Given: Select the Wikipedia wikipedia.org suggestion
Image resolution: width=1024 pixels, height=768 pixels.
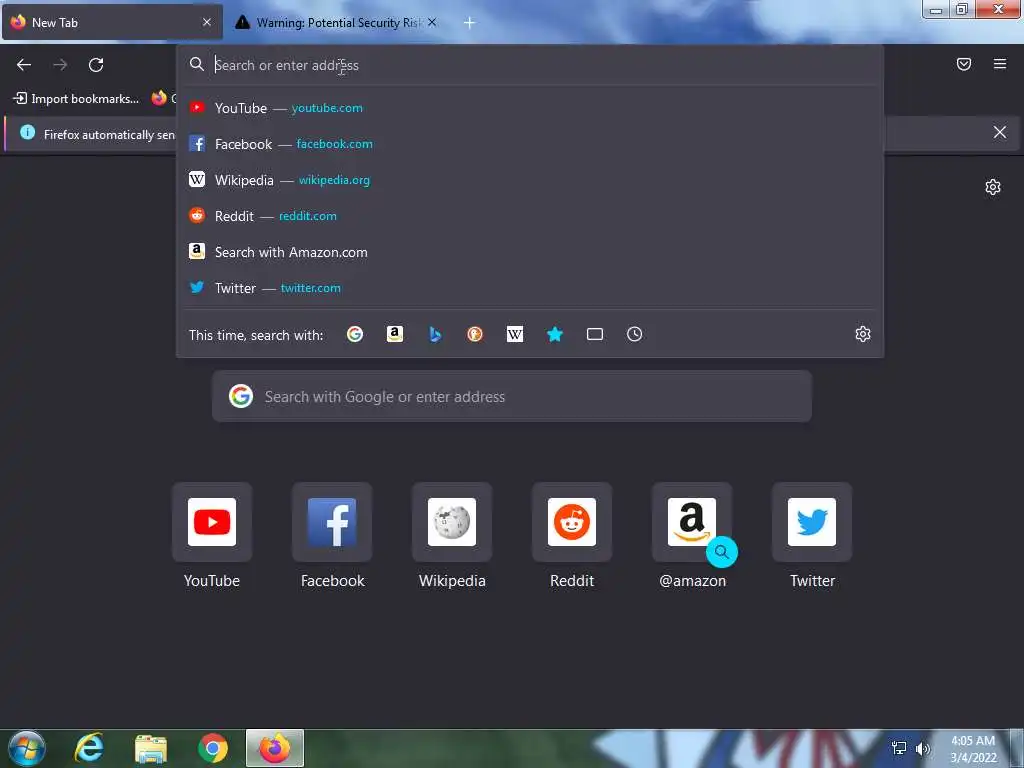Looking at the screenshot, I should coord(530,180).
